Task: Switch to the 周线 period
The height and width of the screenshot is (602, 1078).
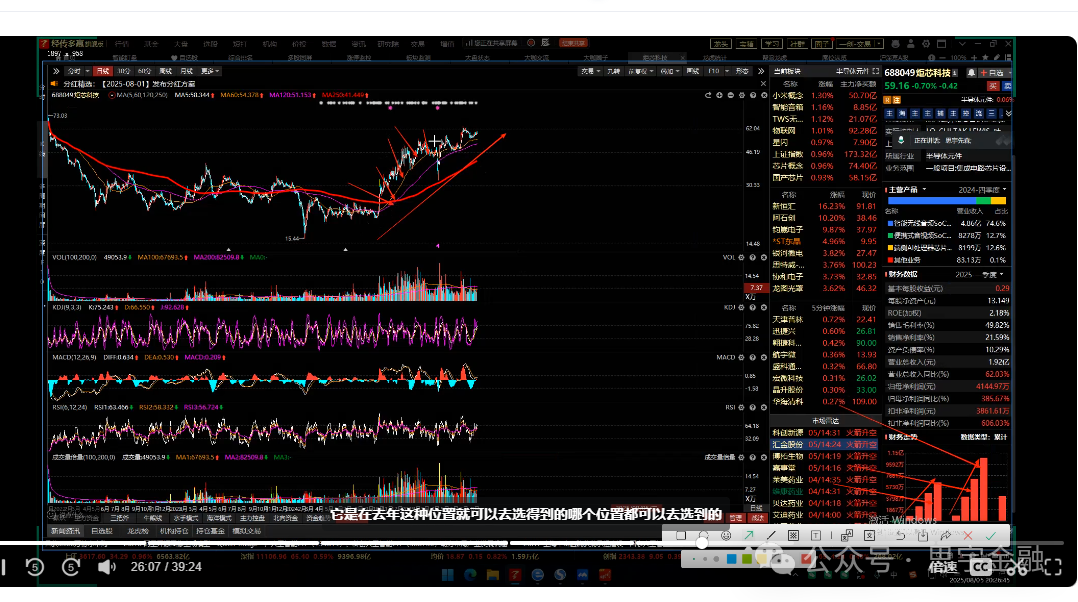Action: (165, 71)
